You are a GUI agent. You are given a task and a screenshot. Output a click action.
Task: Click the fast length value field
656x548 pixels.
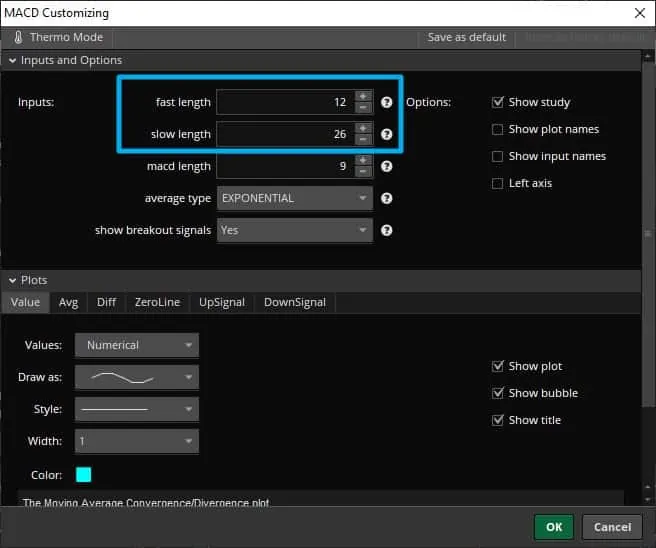pyautogui.click(x=286, y=102)
